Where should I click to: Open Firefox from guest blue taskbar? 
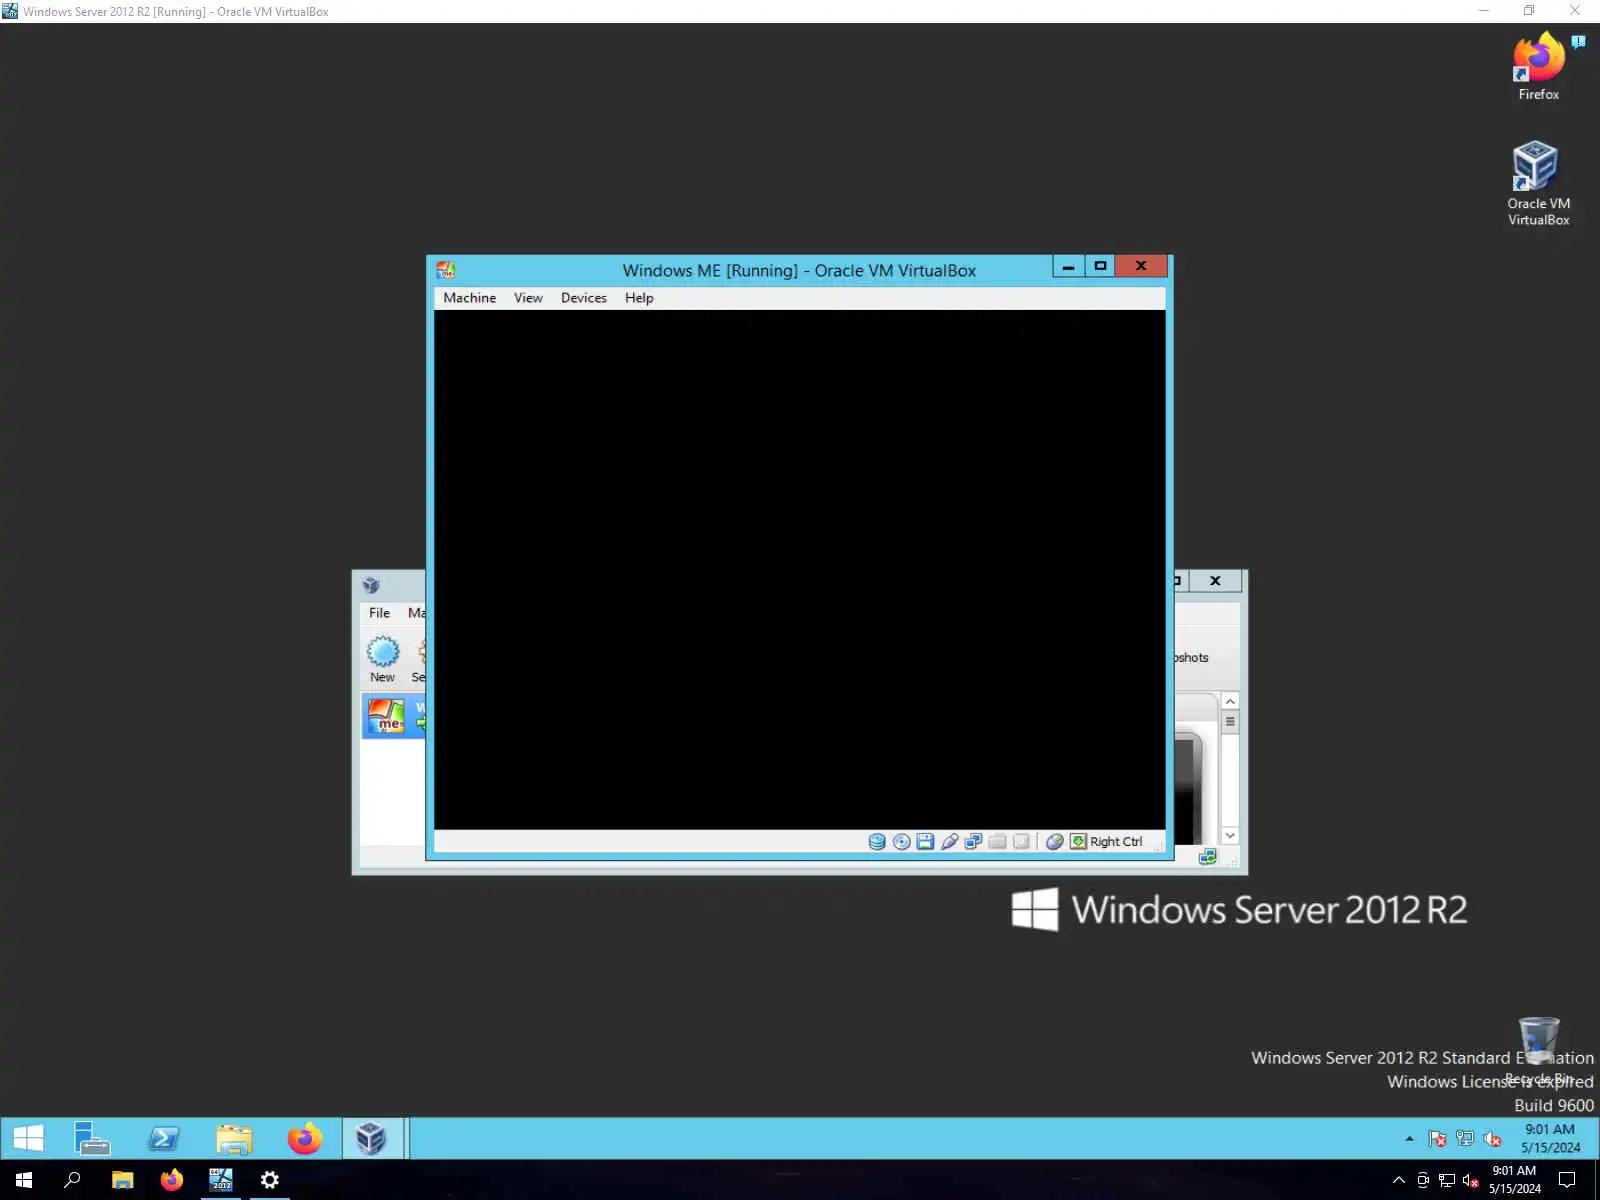click(x=305, y=1138)
